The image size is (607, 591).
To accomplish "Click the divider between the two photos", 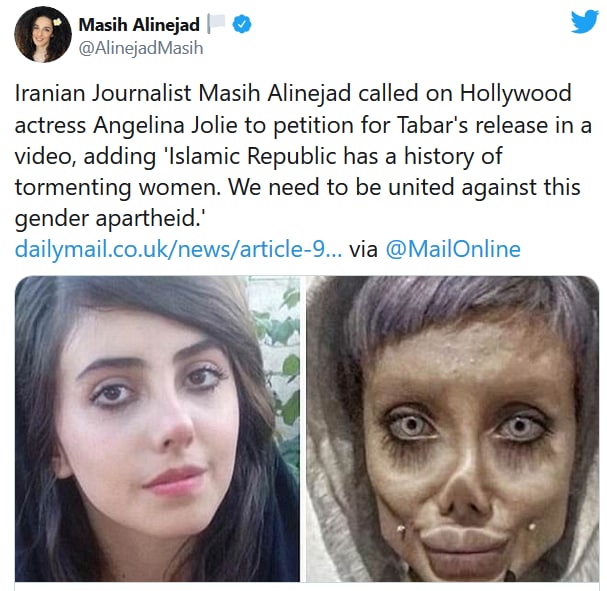I will [303, 429].
